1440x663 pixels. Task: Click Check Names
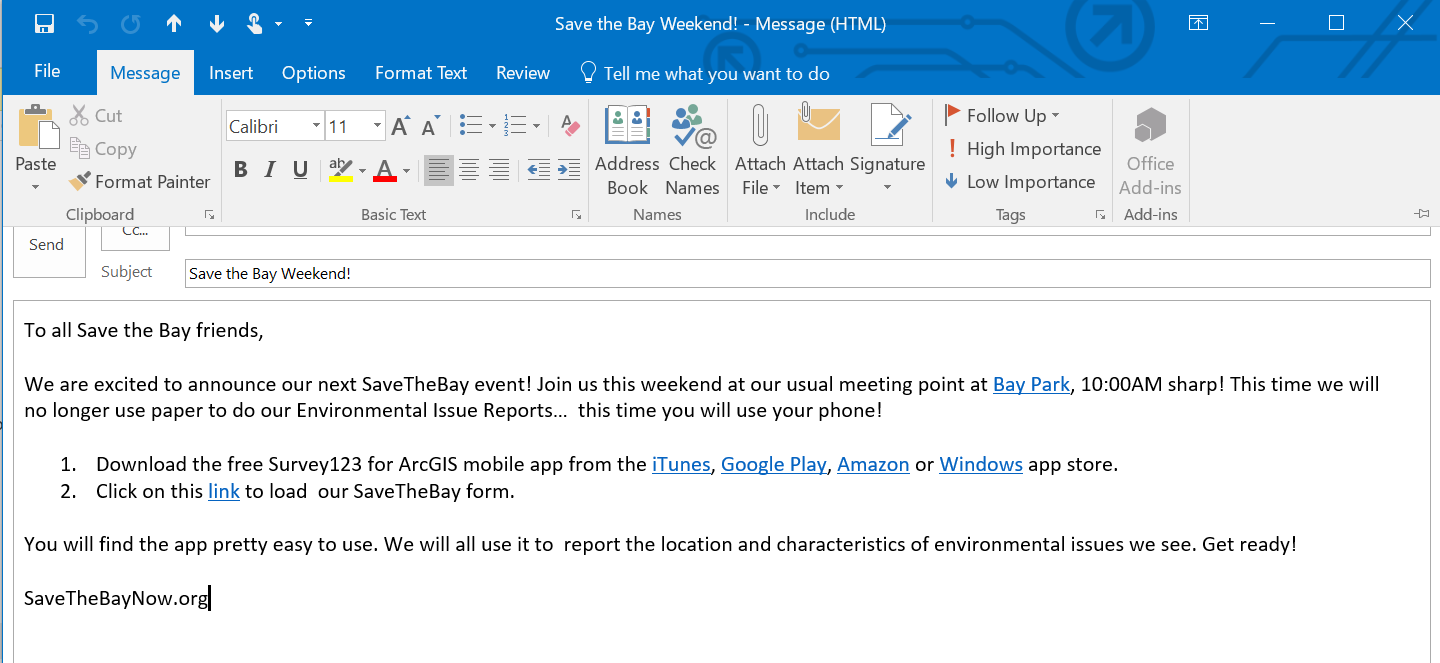click(x=692, y=150)
